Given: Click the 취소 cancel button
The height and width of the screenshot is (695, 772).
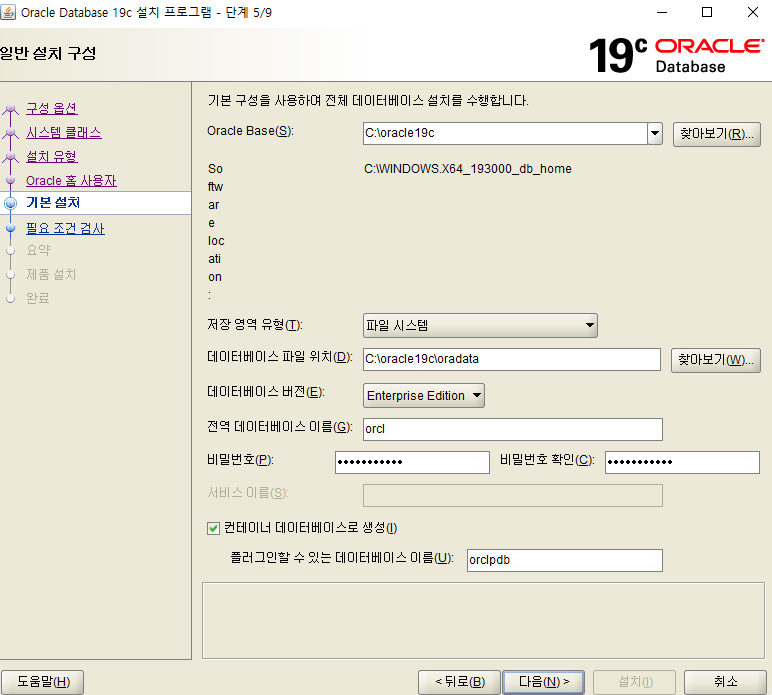Looking at the screenshot, I should [725, 682].
